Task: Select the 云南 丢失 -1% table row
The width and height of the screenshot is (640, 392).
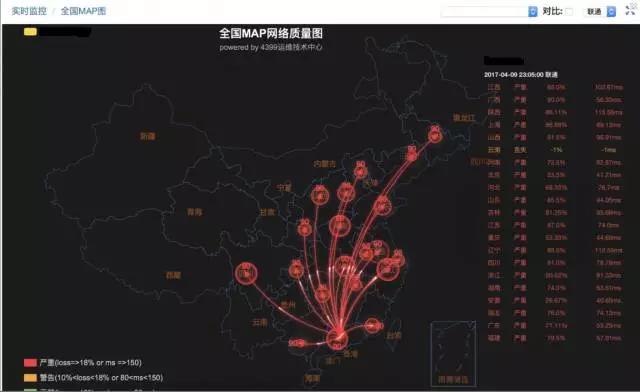Action: 555,150
